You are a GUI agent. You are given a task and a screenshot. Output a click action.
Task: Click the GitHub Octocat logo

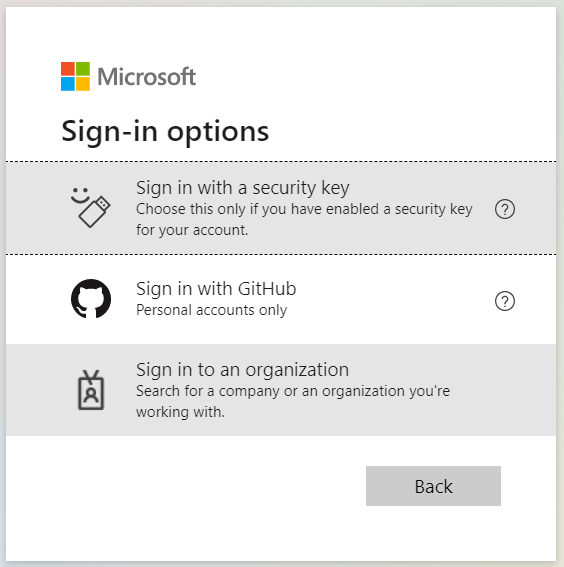point(91,299)
